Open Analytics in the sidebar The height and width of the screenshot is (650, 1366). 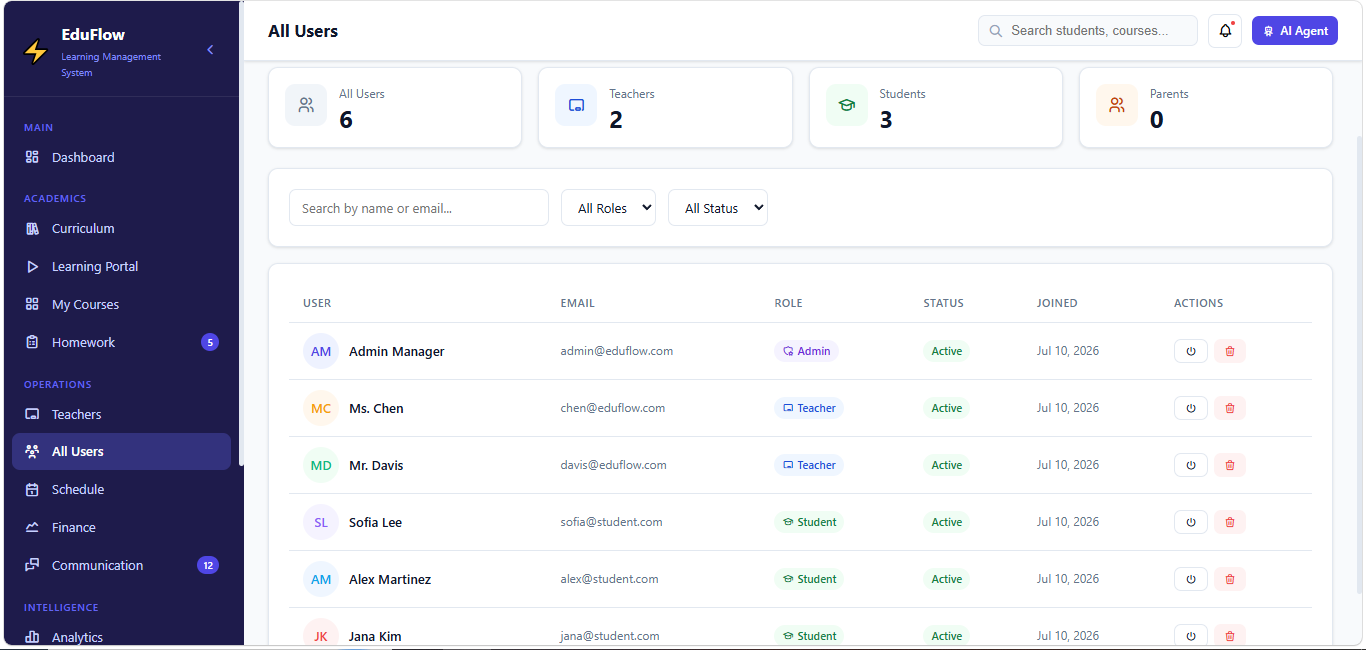[x=121, y=637]
